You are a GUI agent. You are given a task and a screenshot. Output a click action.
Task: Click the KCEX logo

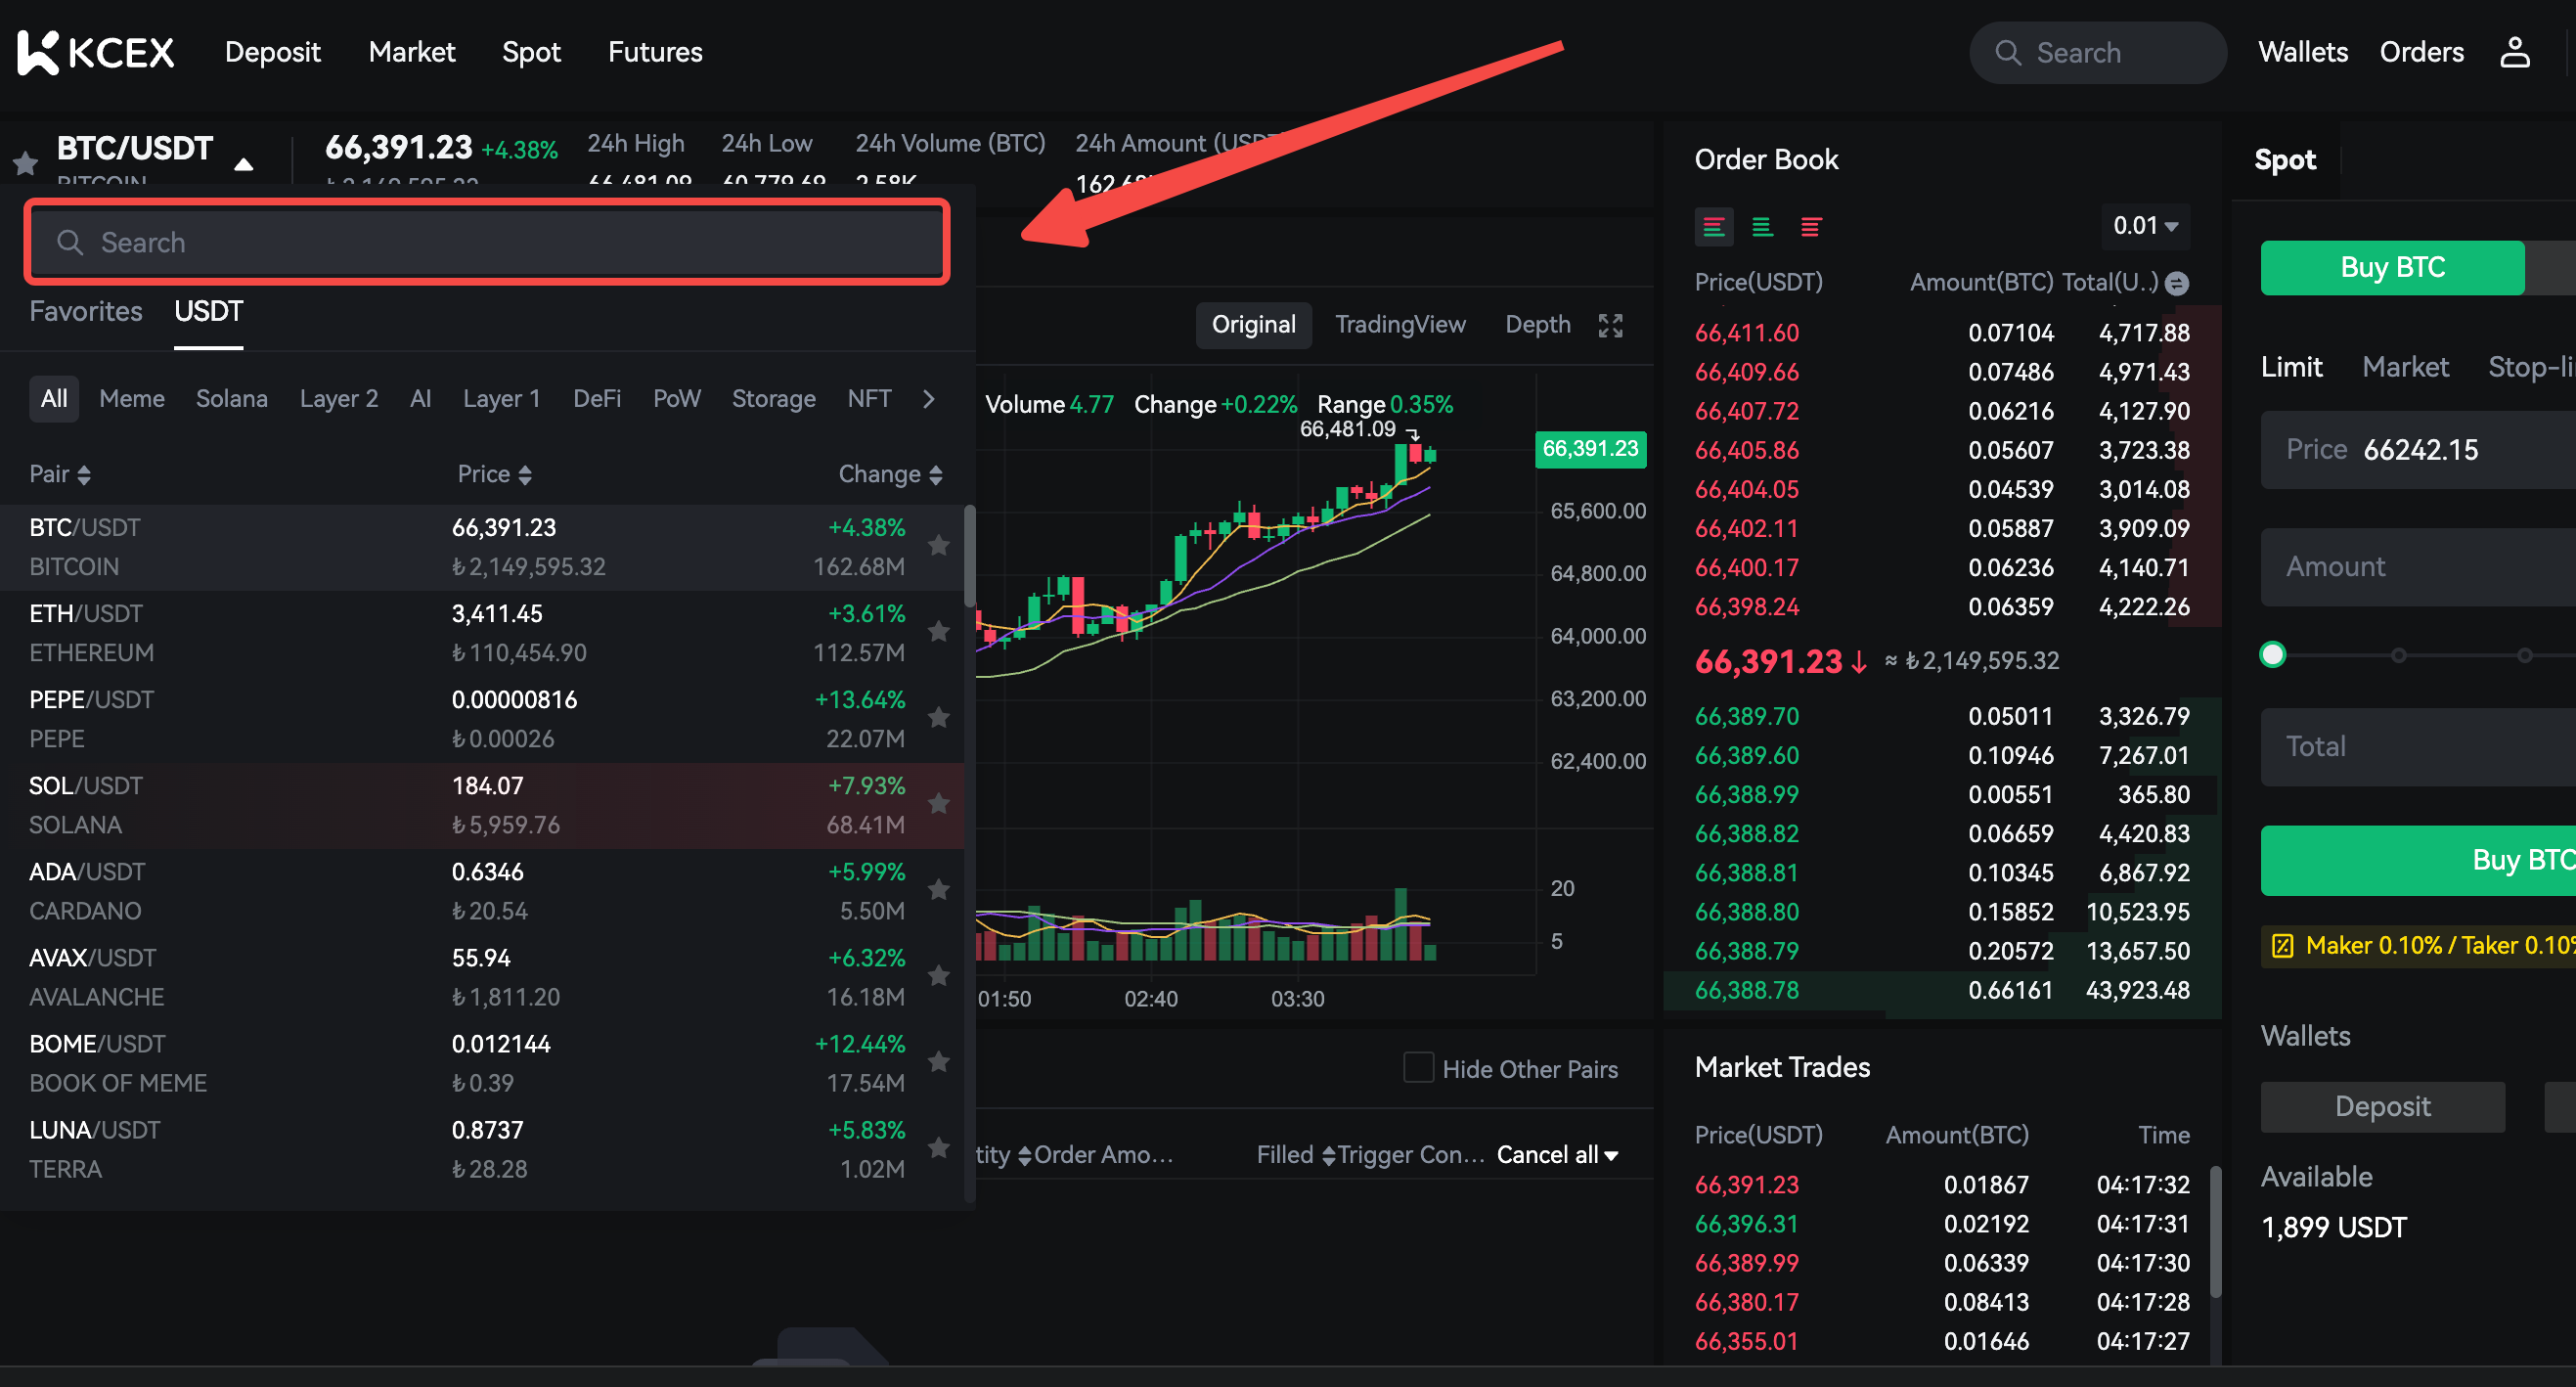coord(96,52)
